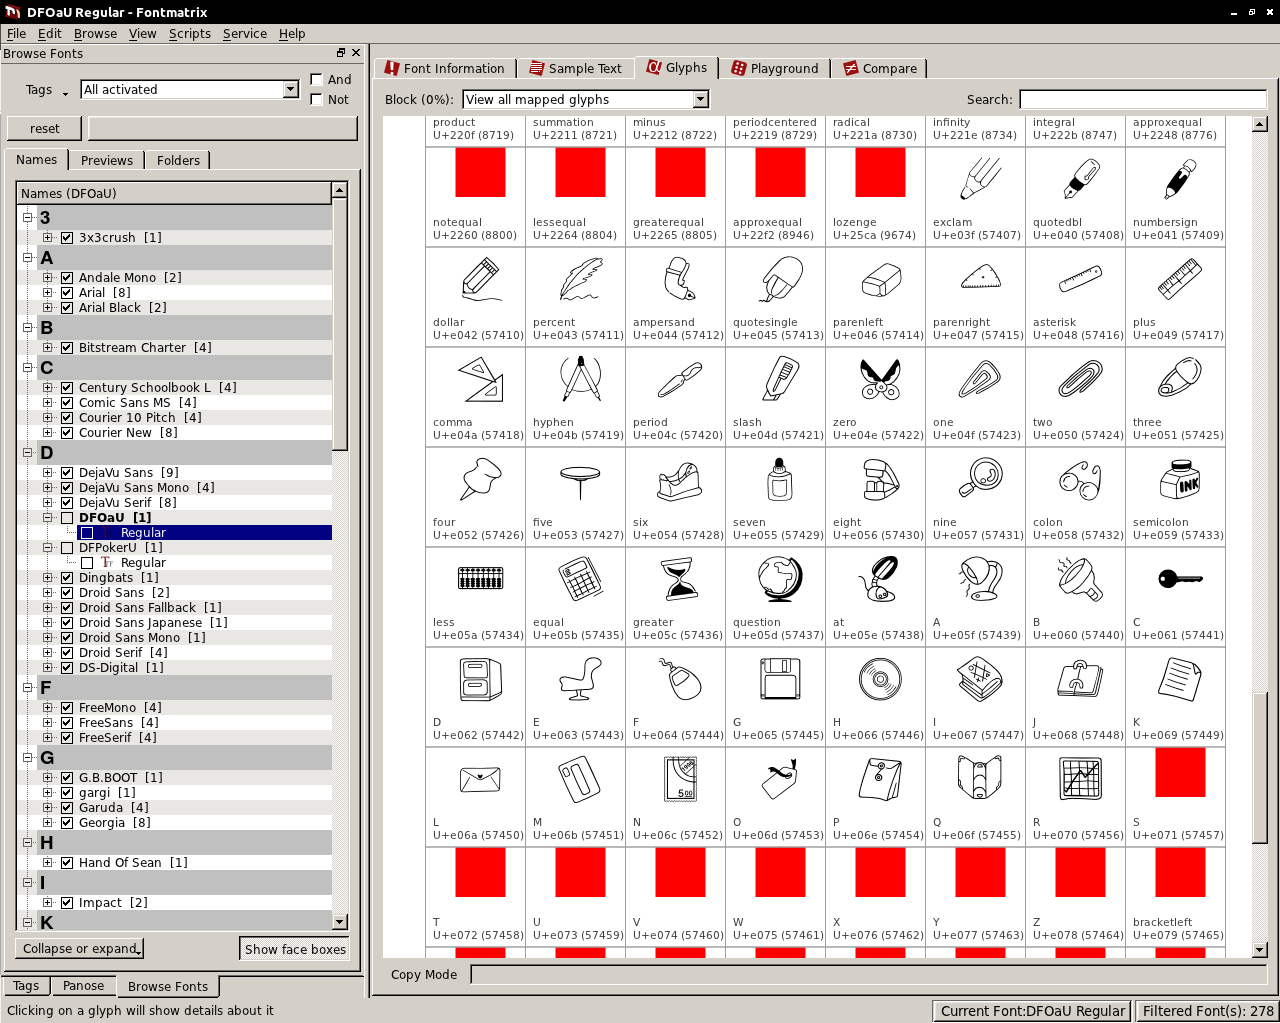This screenshot has height=1023, width=1280.
Task: Expand the FreeMono font family
Action: (x=47, y=708)
